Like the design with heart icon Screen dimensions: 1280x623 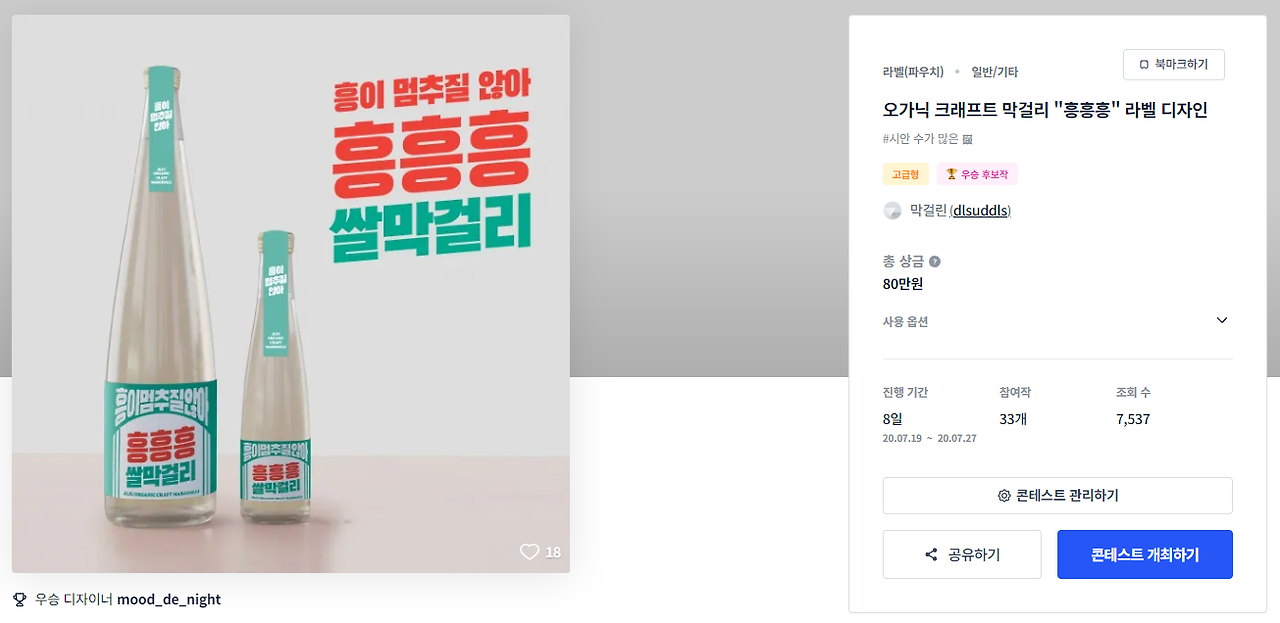529,552
